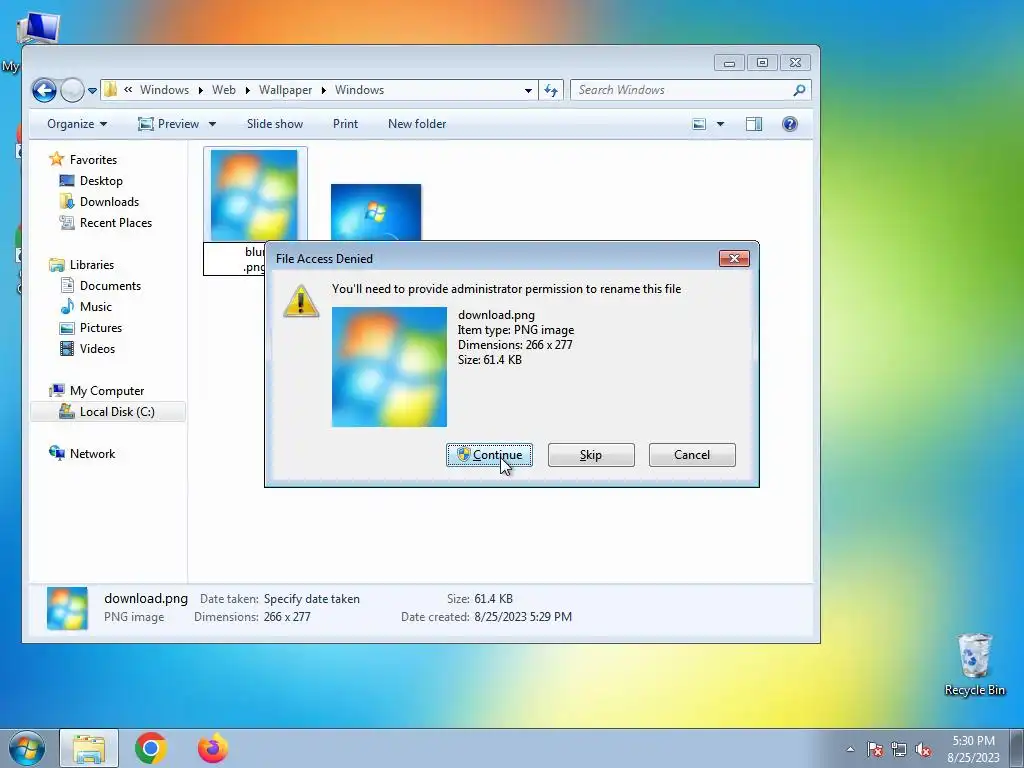Viewport: 1024px width, 768px height.
Task: Select Libraries in the navigation pane
Action: (x=92, y=264)
